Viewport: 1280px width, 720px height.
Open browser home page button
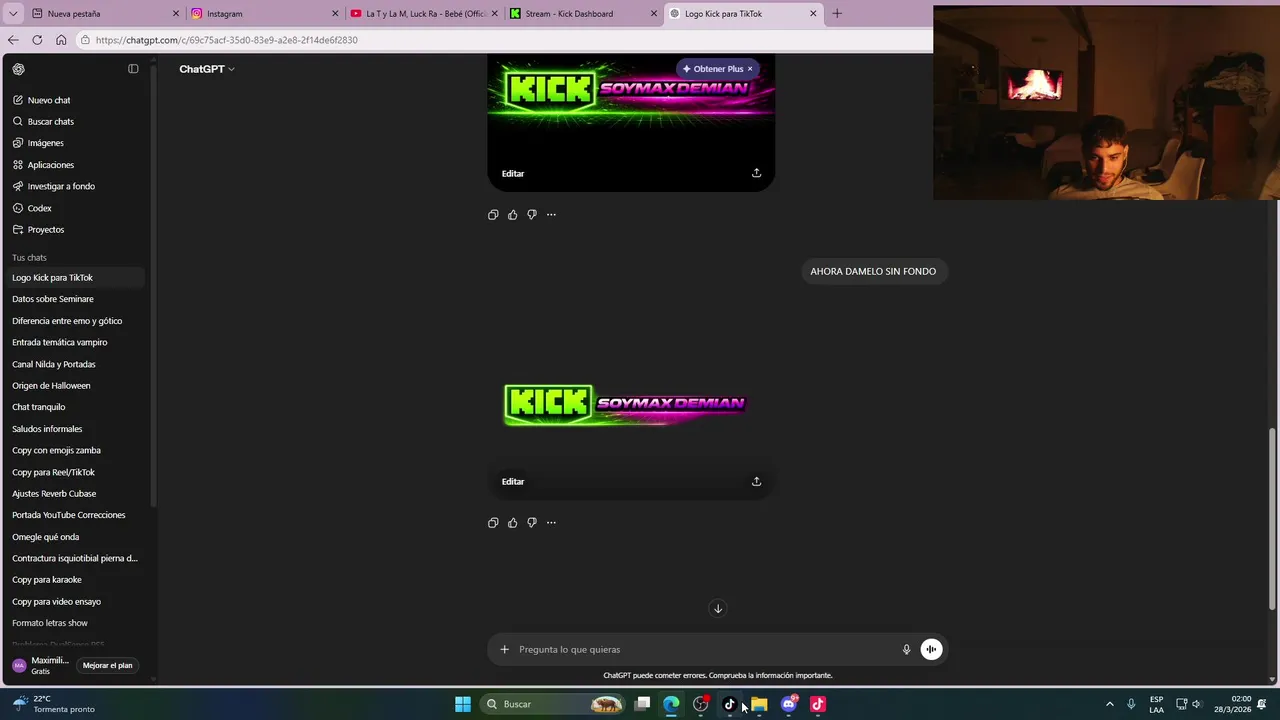pos(61,40)
